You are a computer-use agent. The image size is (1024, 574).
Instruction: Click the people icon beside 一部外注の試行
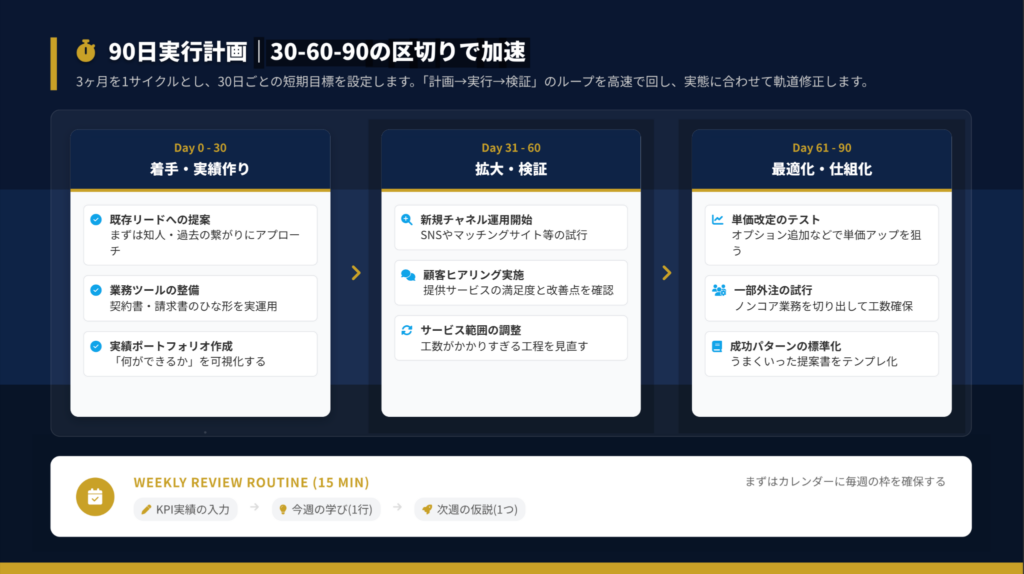(718, 290)
